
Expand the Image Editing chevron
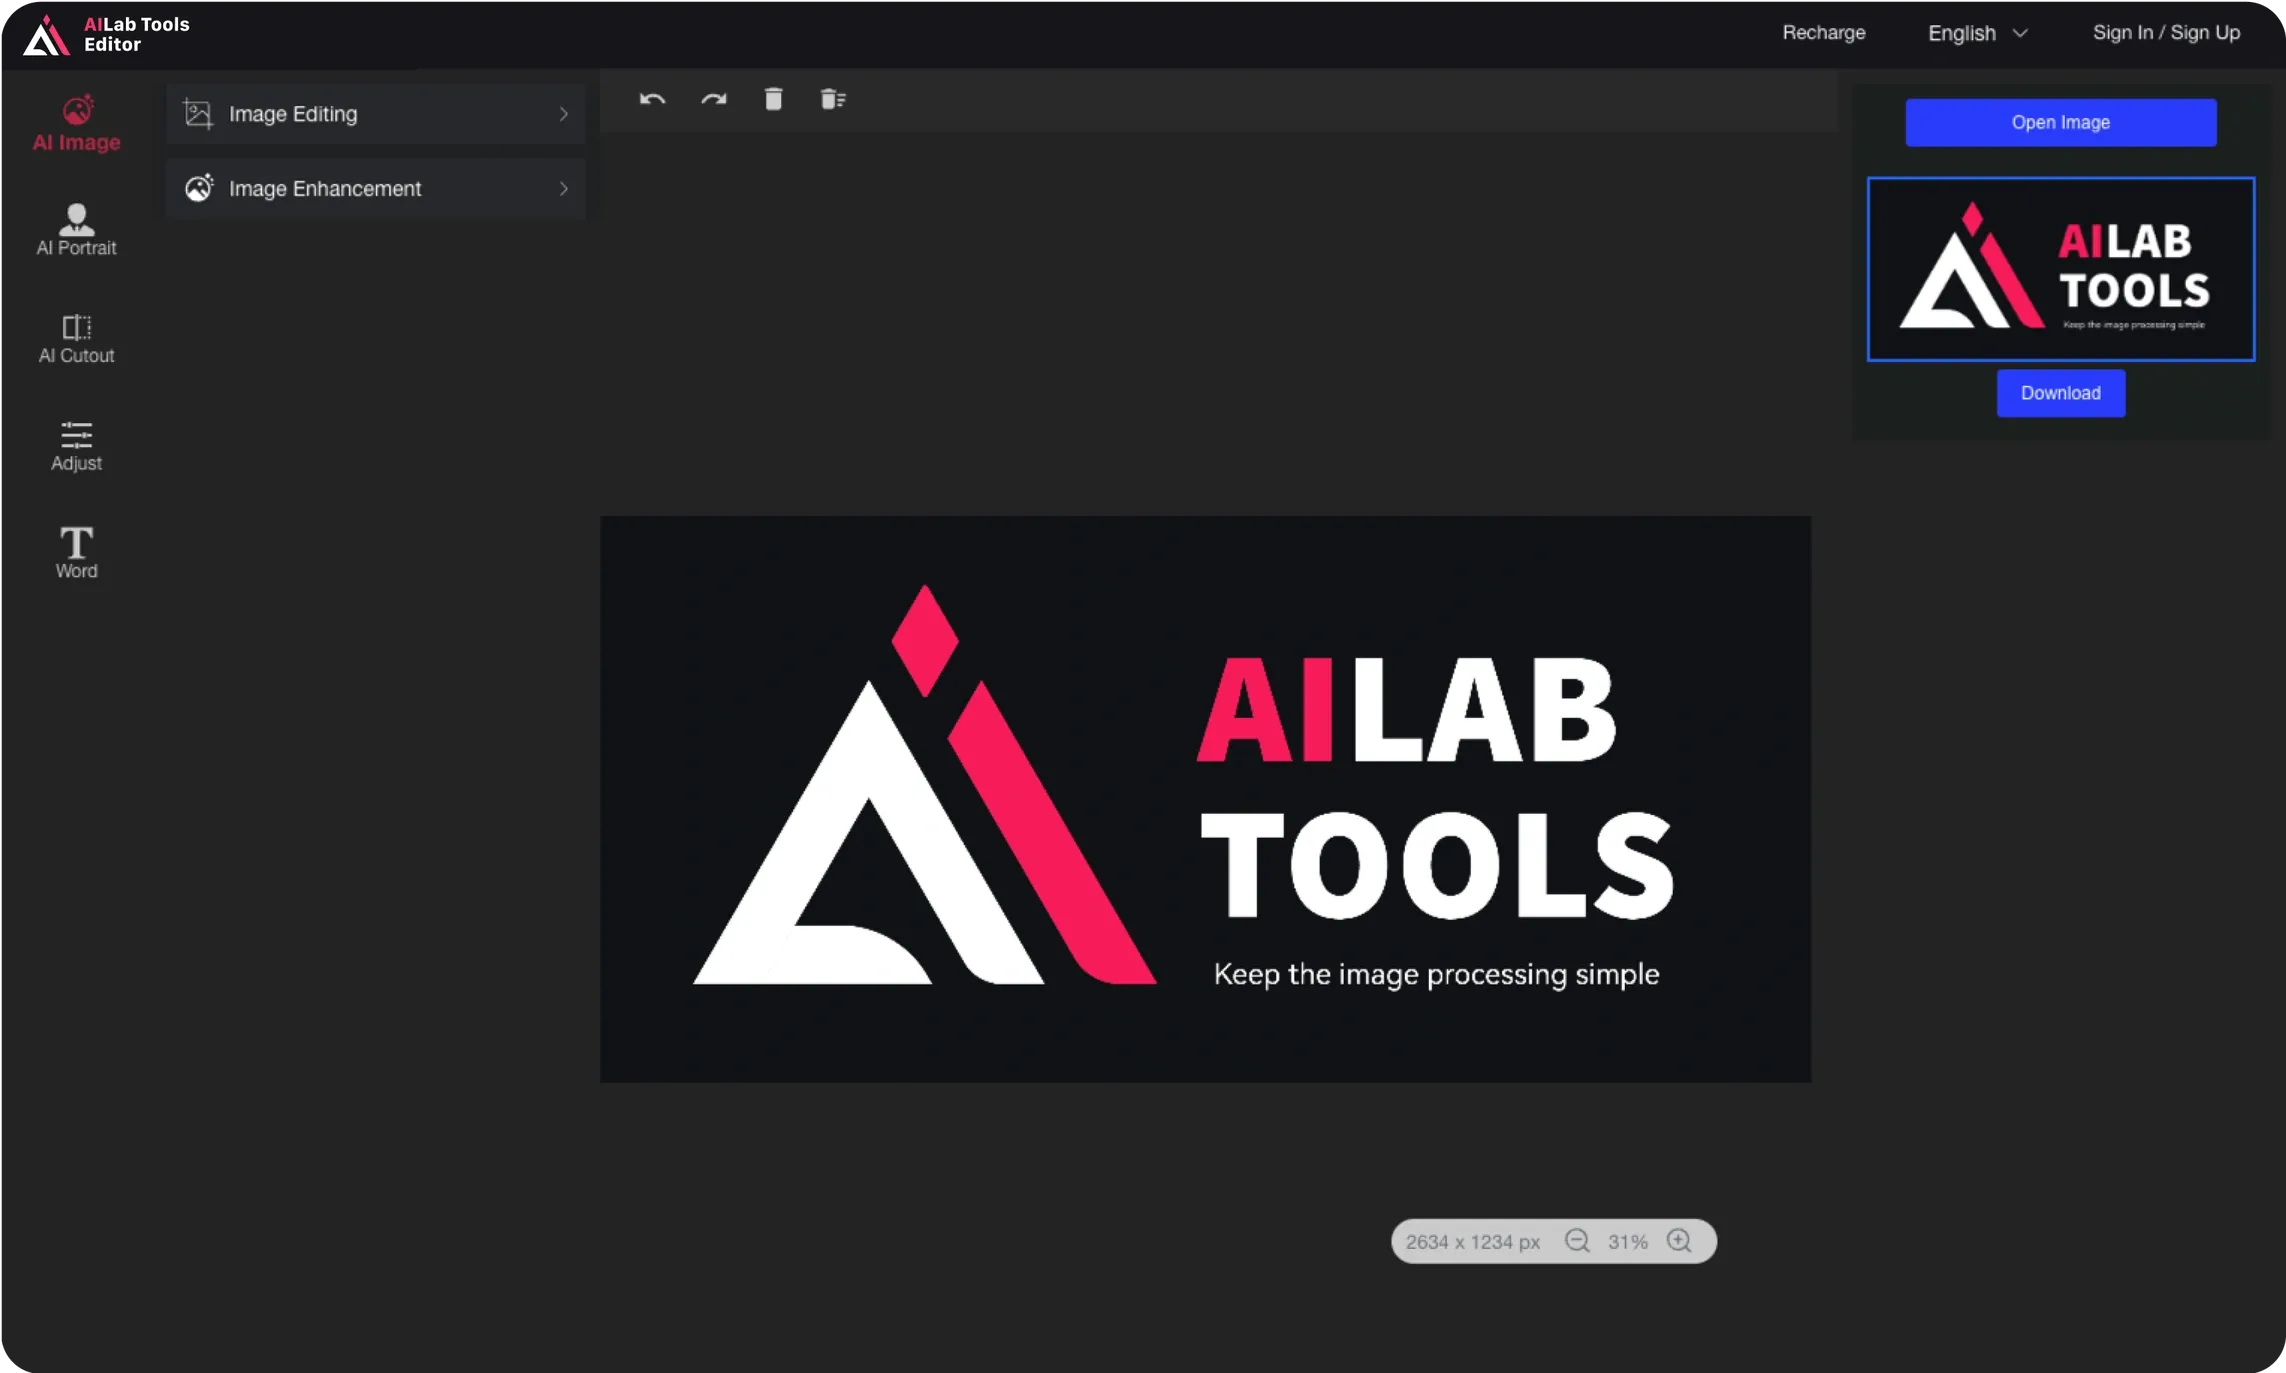(564, 114)
